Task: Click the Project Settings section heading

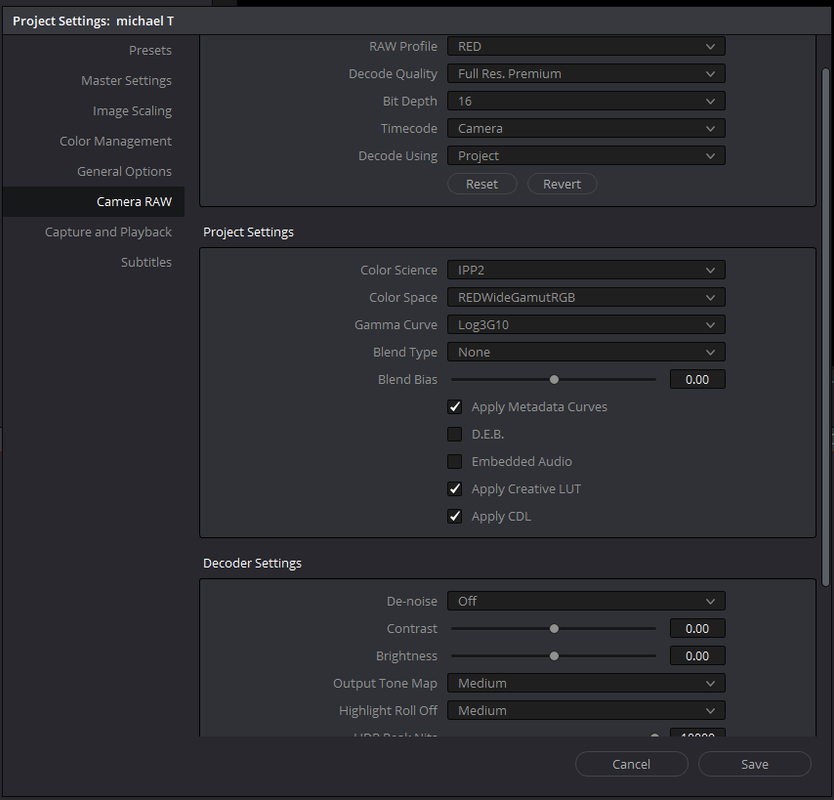Action: point(248,232)
